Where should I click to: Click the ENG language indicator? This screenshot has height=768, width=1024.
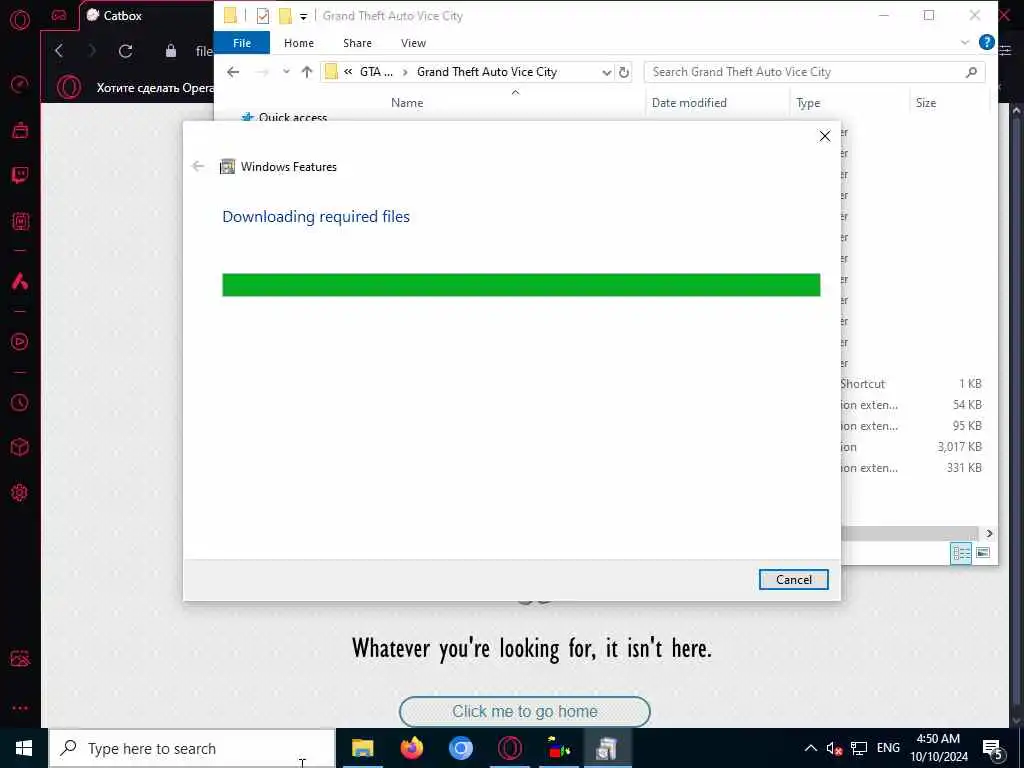point(888,748)
